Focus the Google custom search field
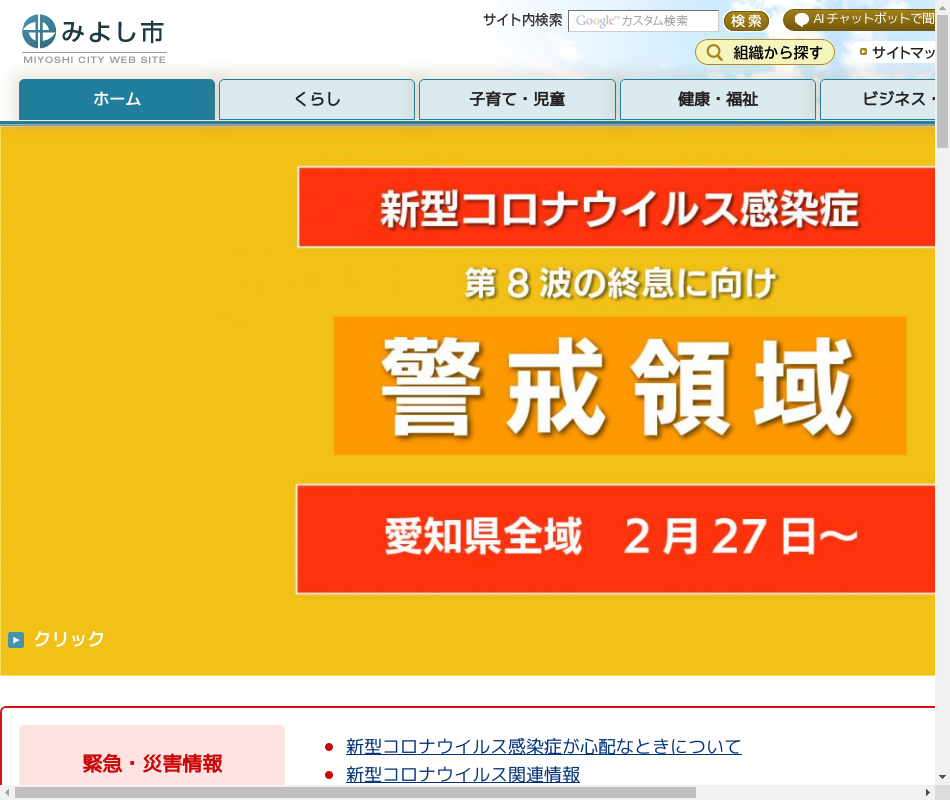Screen dimensions: 950x800 point(643,21)
